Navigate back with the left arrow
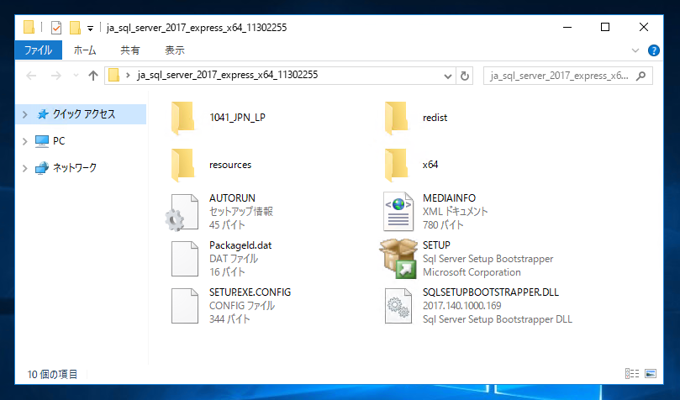680x400 pixels. click(31, 76)
